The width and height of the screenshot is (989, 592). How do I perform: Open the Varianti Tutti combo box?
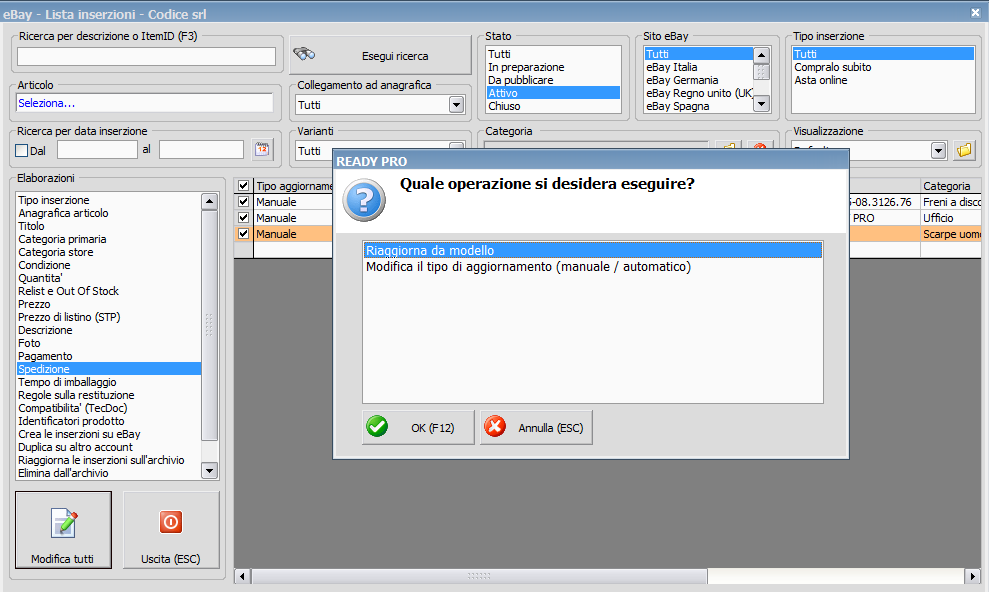tap(380, 150)
